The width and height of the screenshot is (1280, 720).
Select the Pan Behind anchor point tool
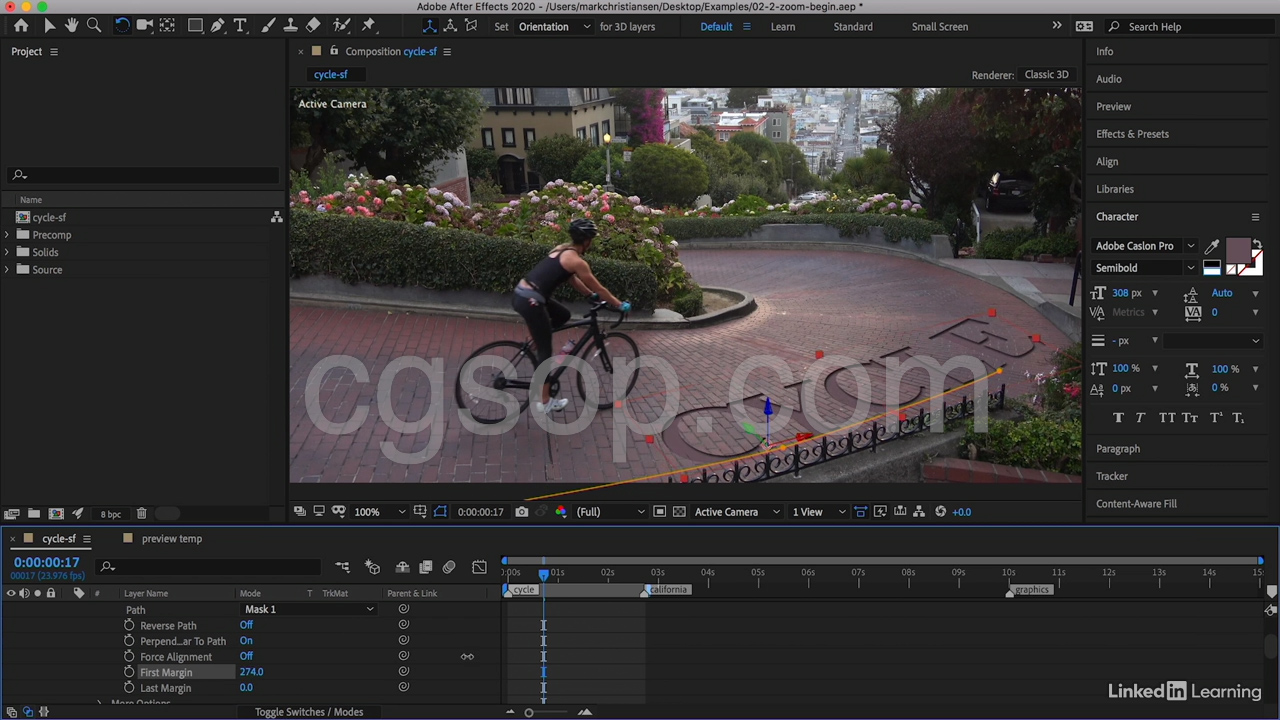click(167, 26)
